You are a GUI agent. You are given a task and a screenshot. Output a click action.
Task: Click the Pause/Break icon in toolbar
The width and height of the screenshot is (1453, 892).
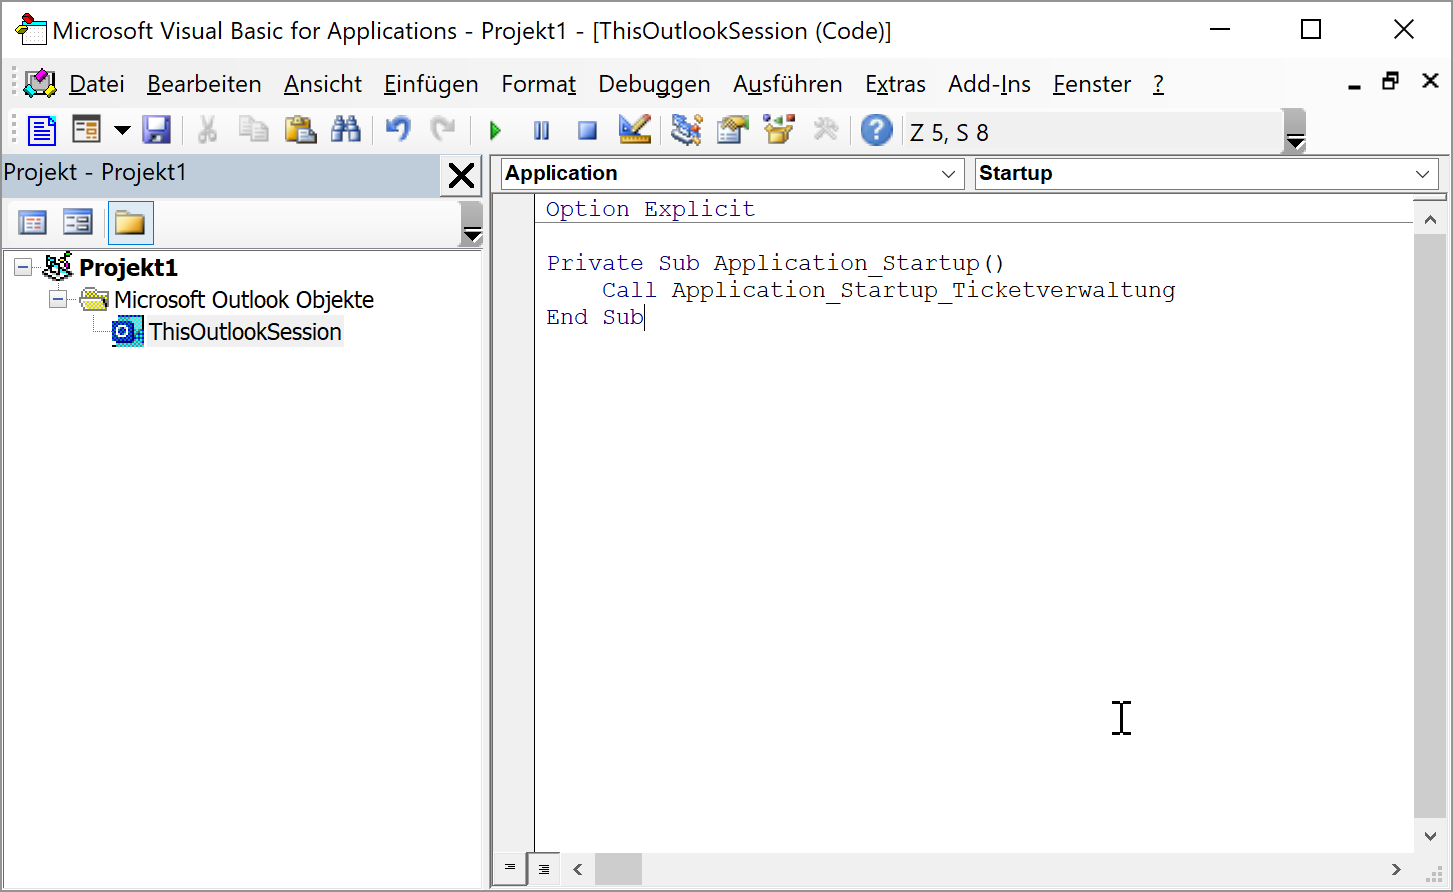(x=541, y=131)
